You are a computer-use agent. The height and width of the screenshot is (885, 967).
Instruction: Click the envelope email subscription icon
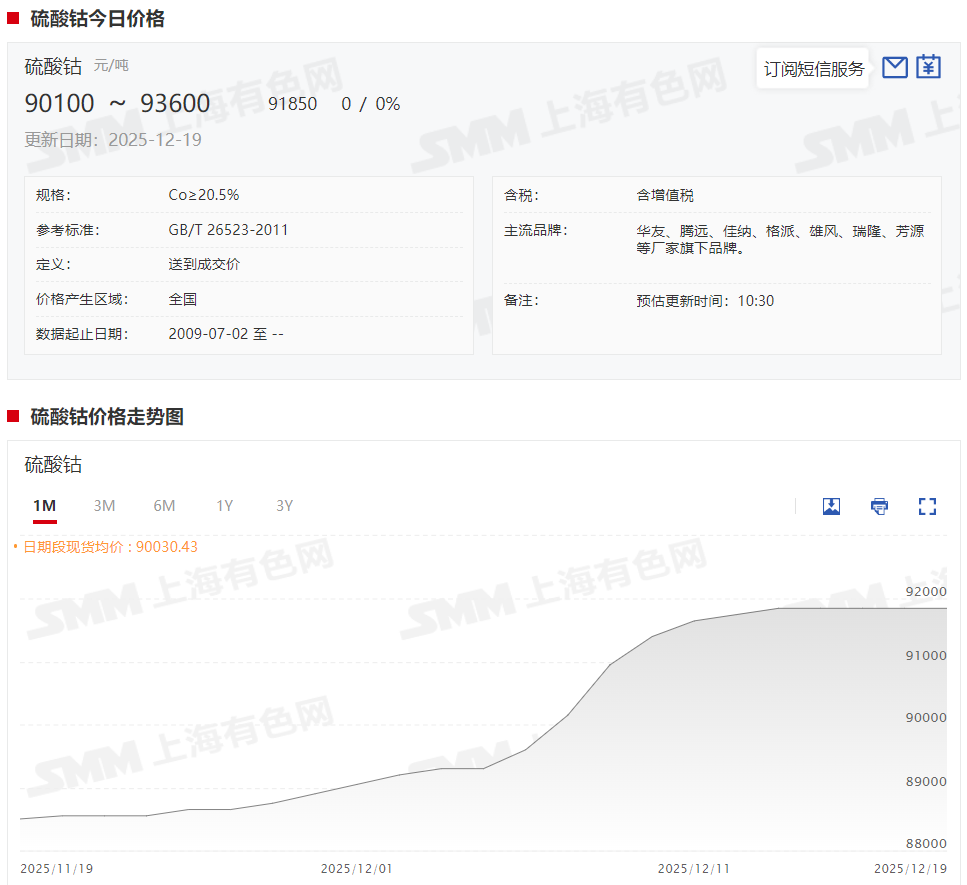point(895,67)
